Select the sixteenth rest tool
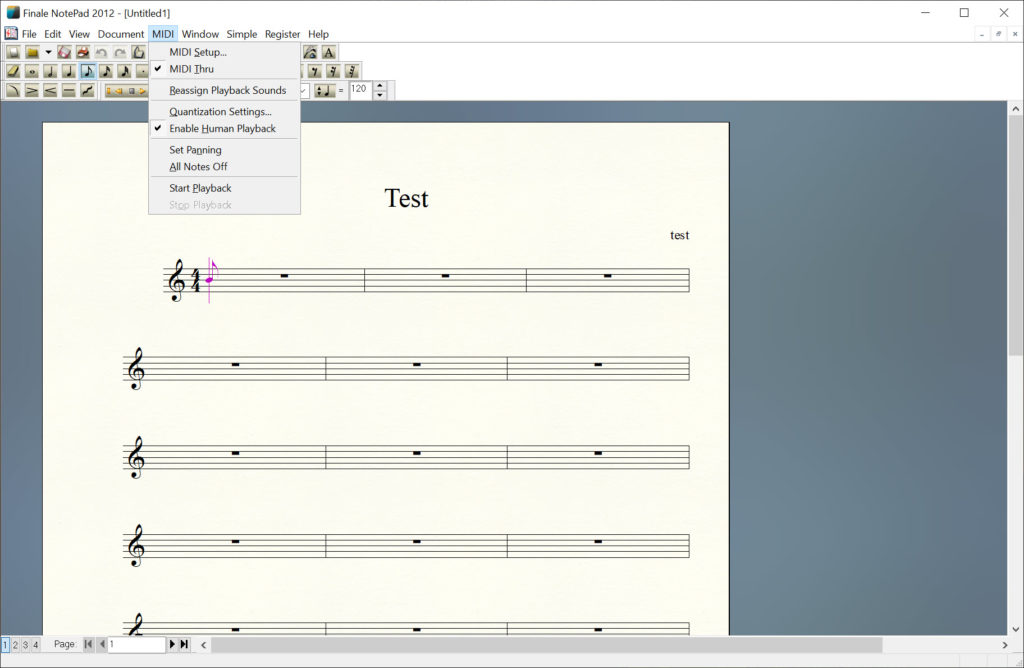 (333, 71)
